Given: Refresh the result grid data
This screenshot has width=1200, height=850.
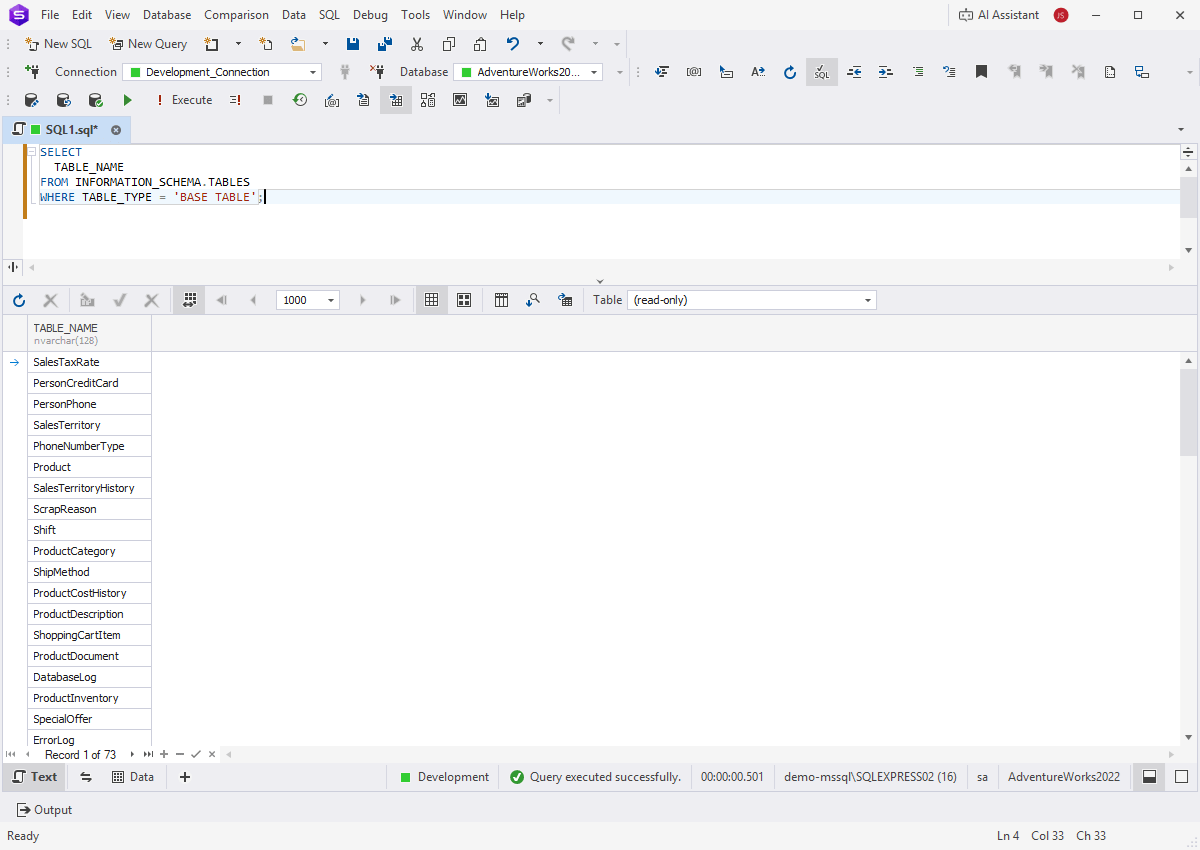Looking at the screenshot, I should [x=19, y=300].
